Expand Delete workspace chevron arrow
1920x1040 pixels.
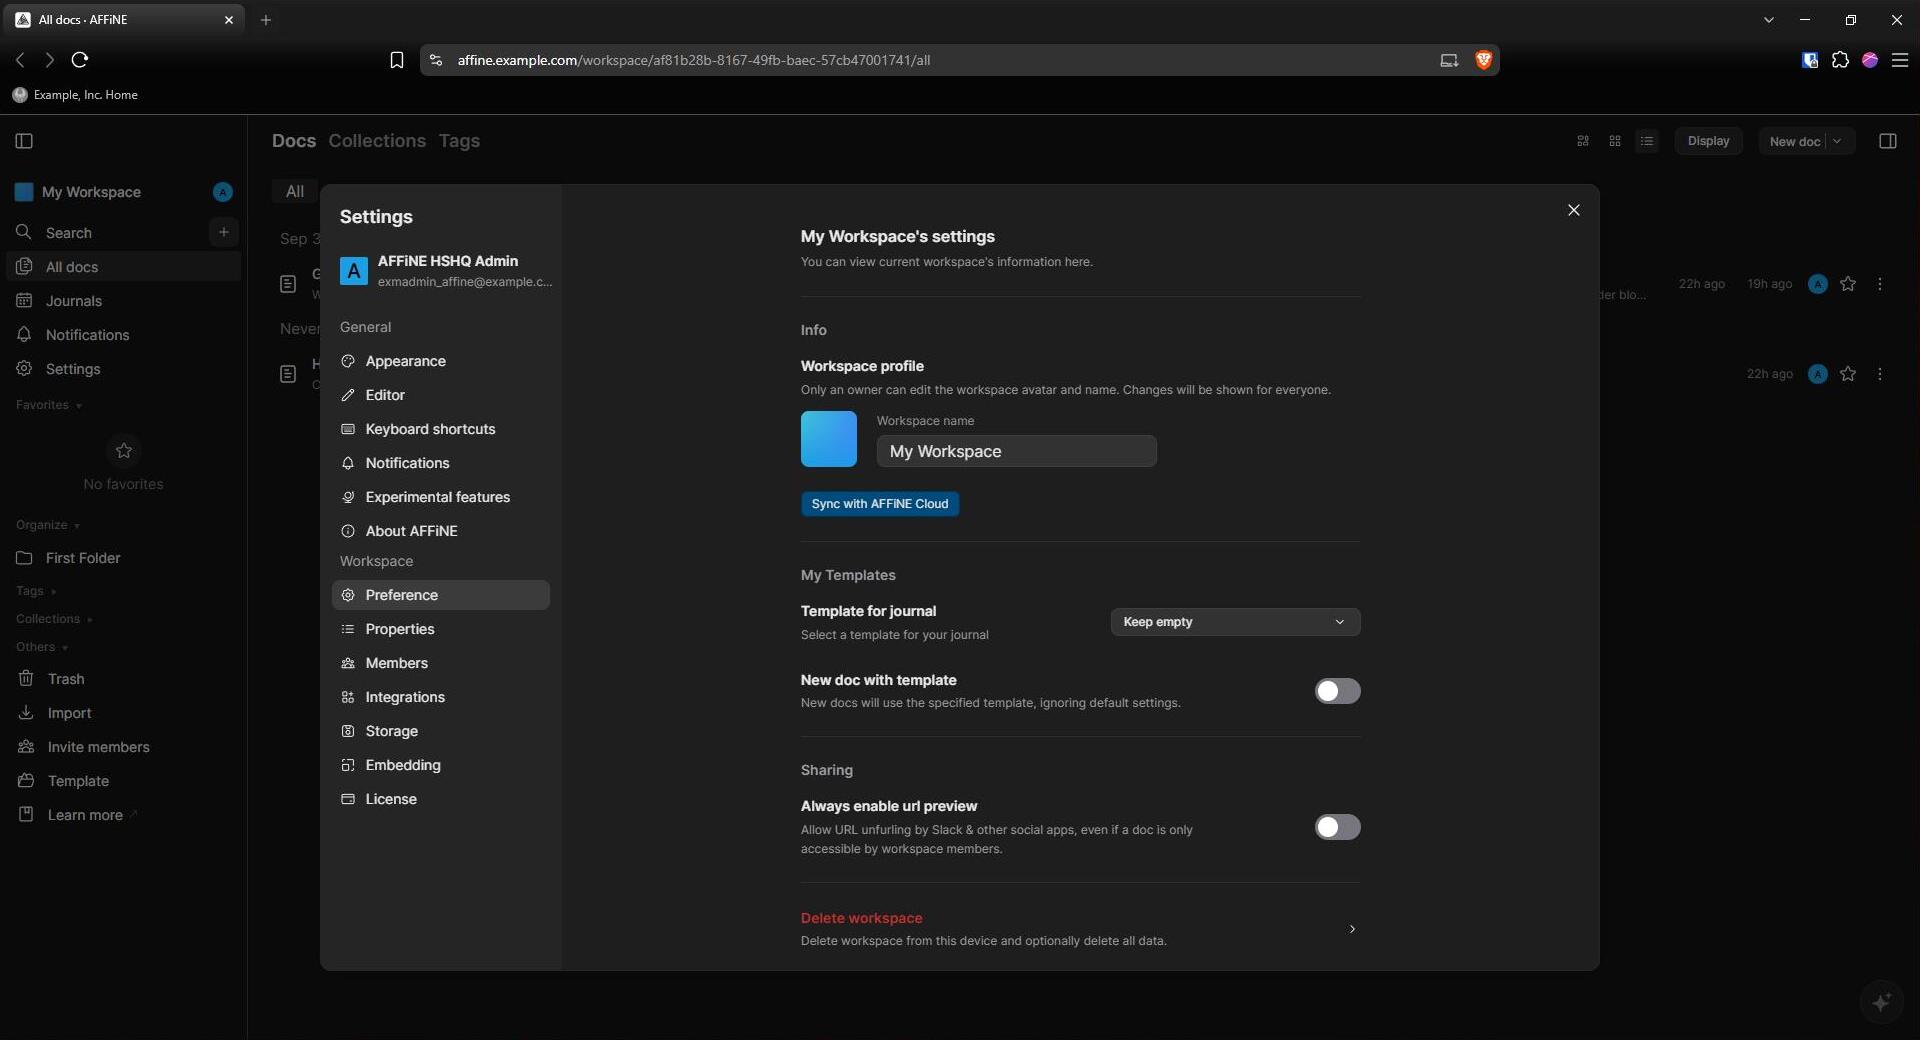[1352, 929]
